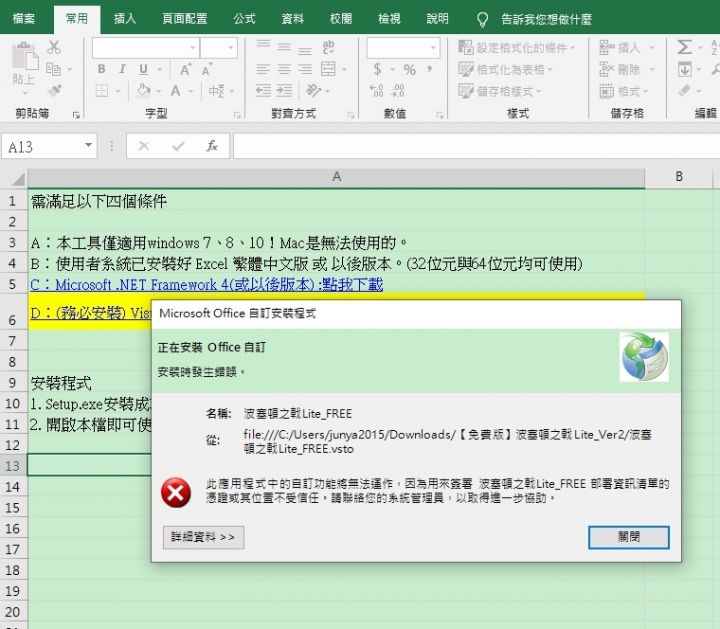Select column A header
The width and height of the screenshot is (720, 629).
click(x=336, y=177)
